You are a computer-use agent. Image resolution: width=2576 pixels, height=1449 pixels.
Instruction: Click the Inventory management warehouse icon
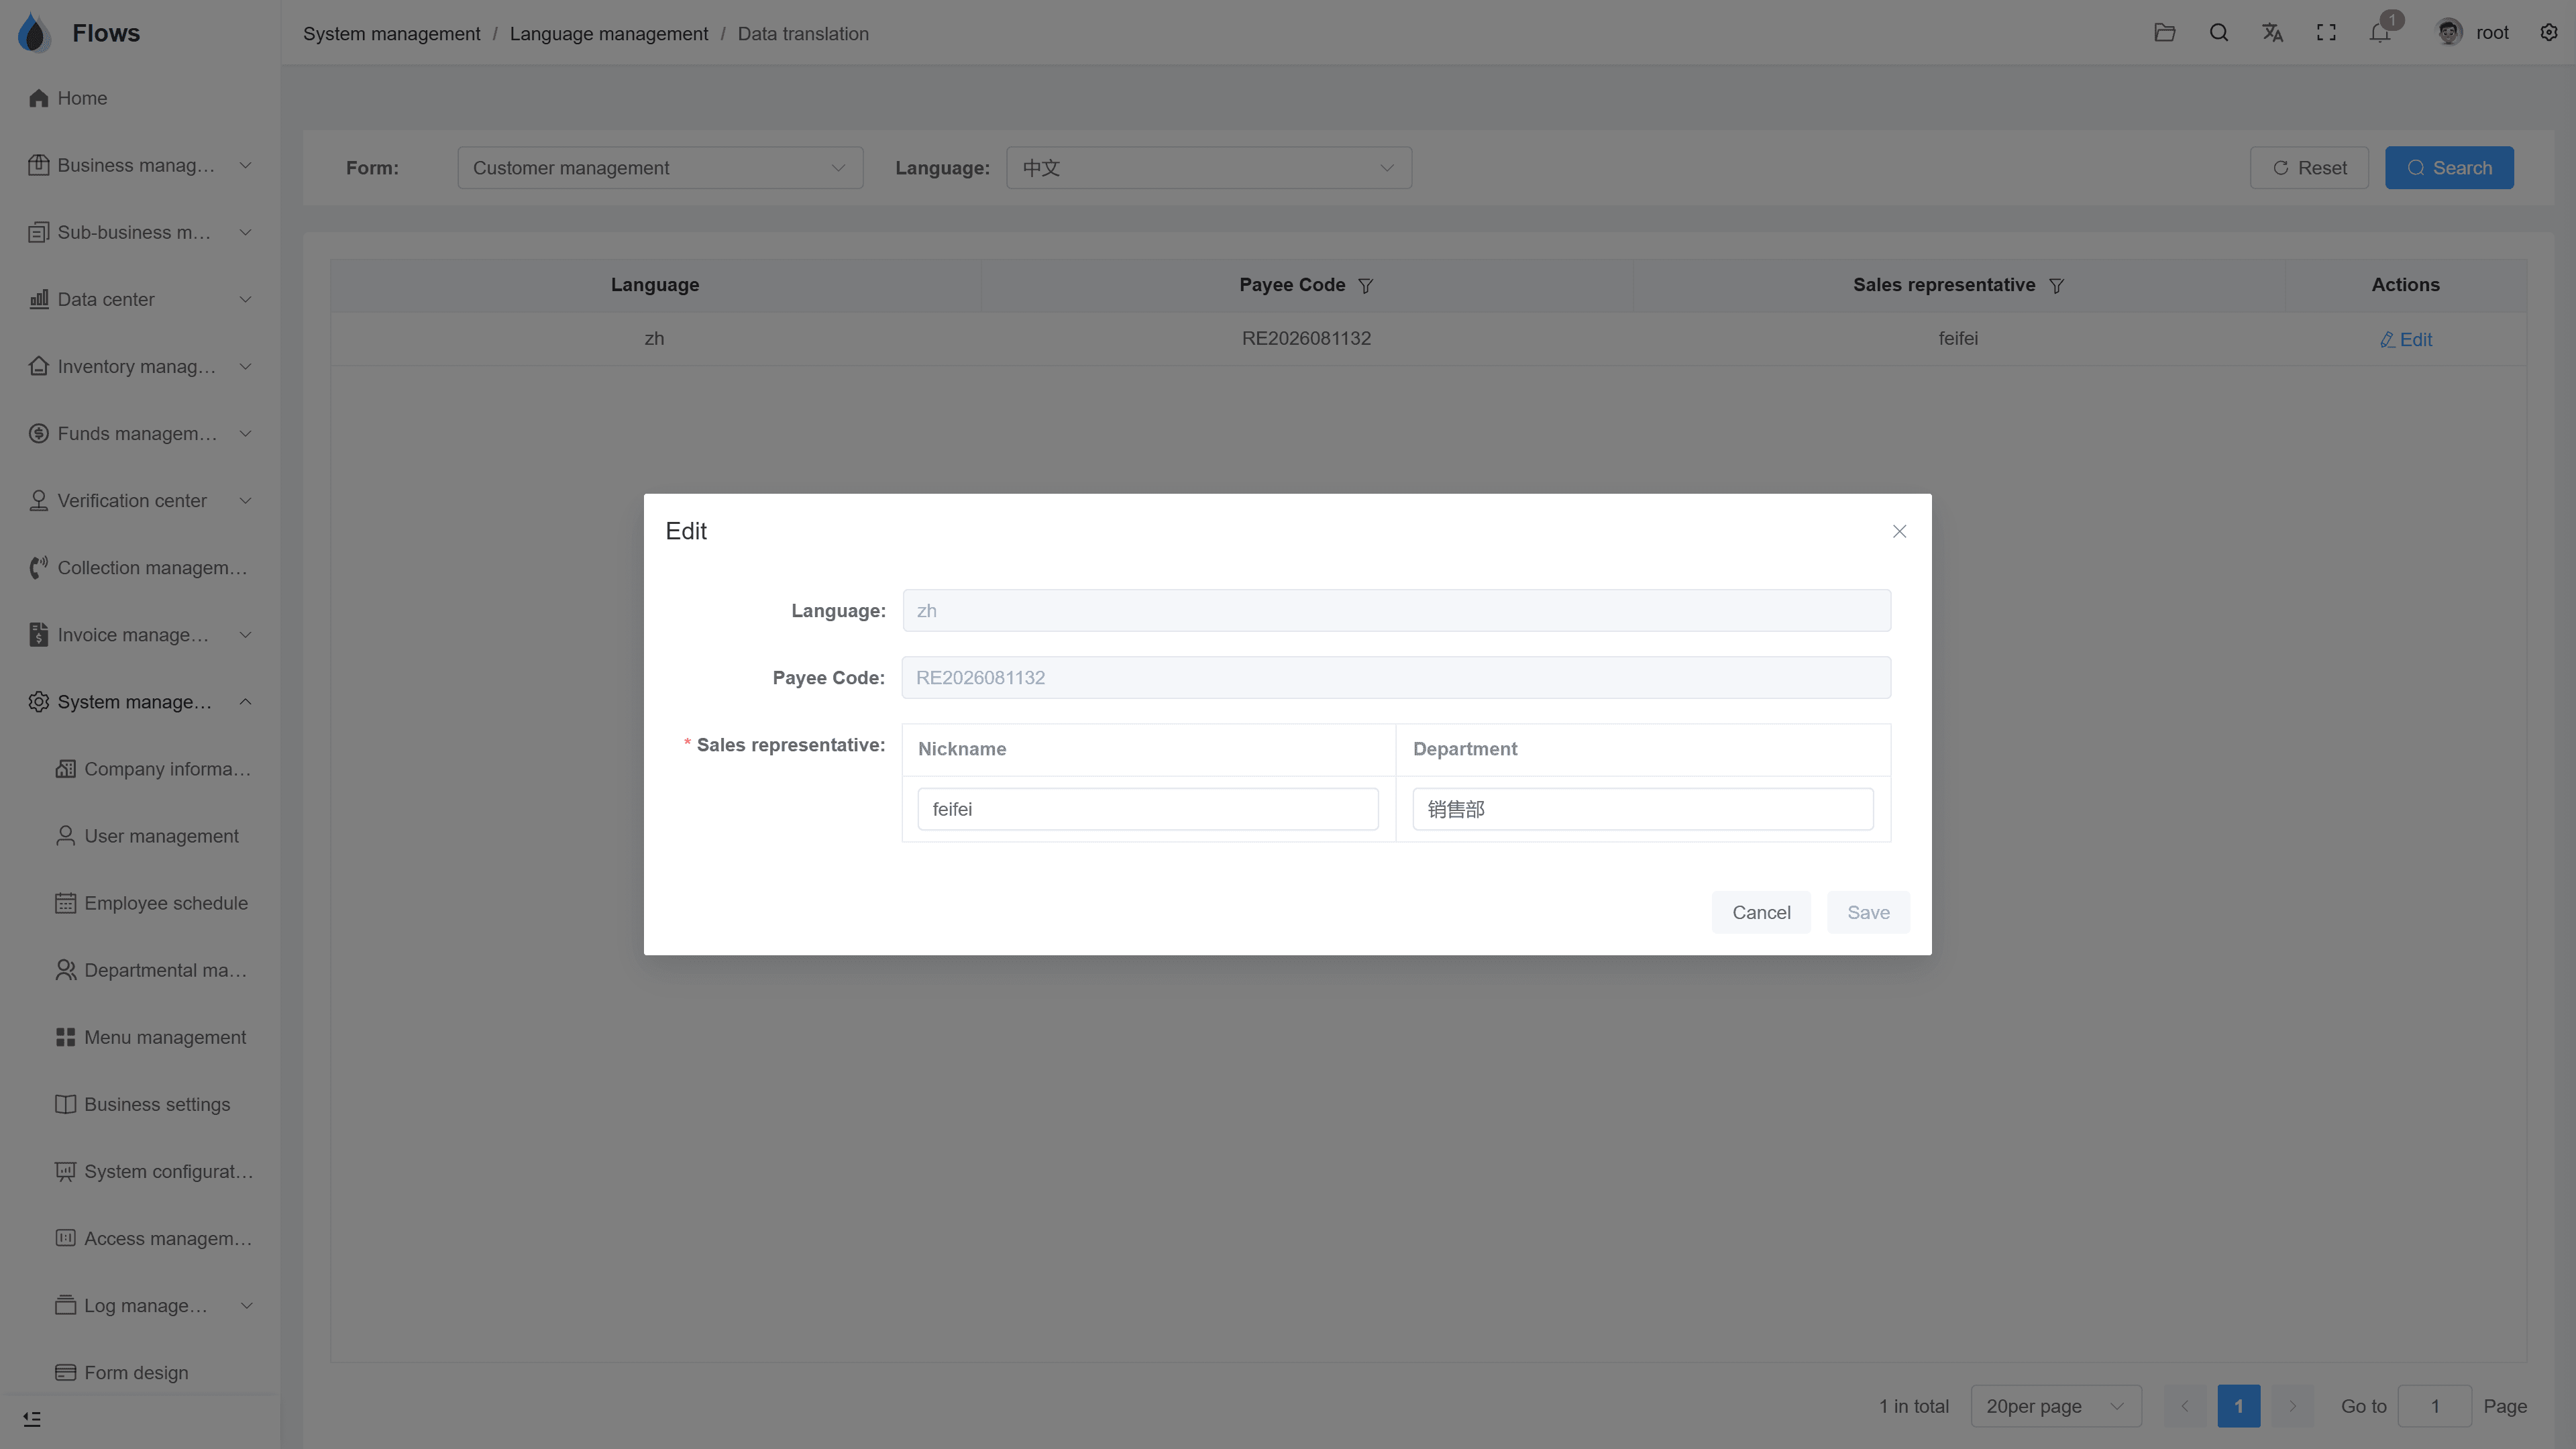click(x=39, y=366)
